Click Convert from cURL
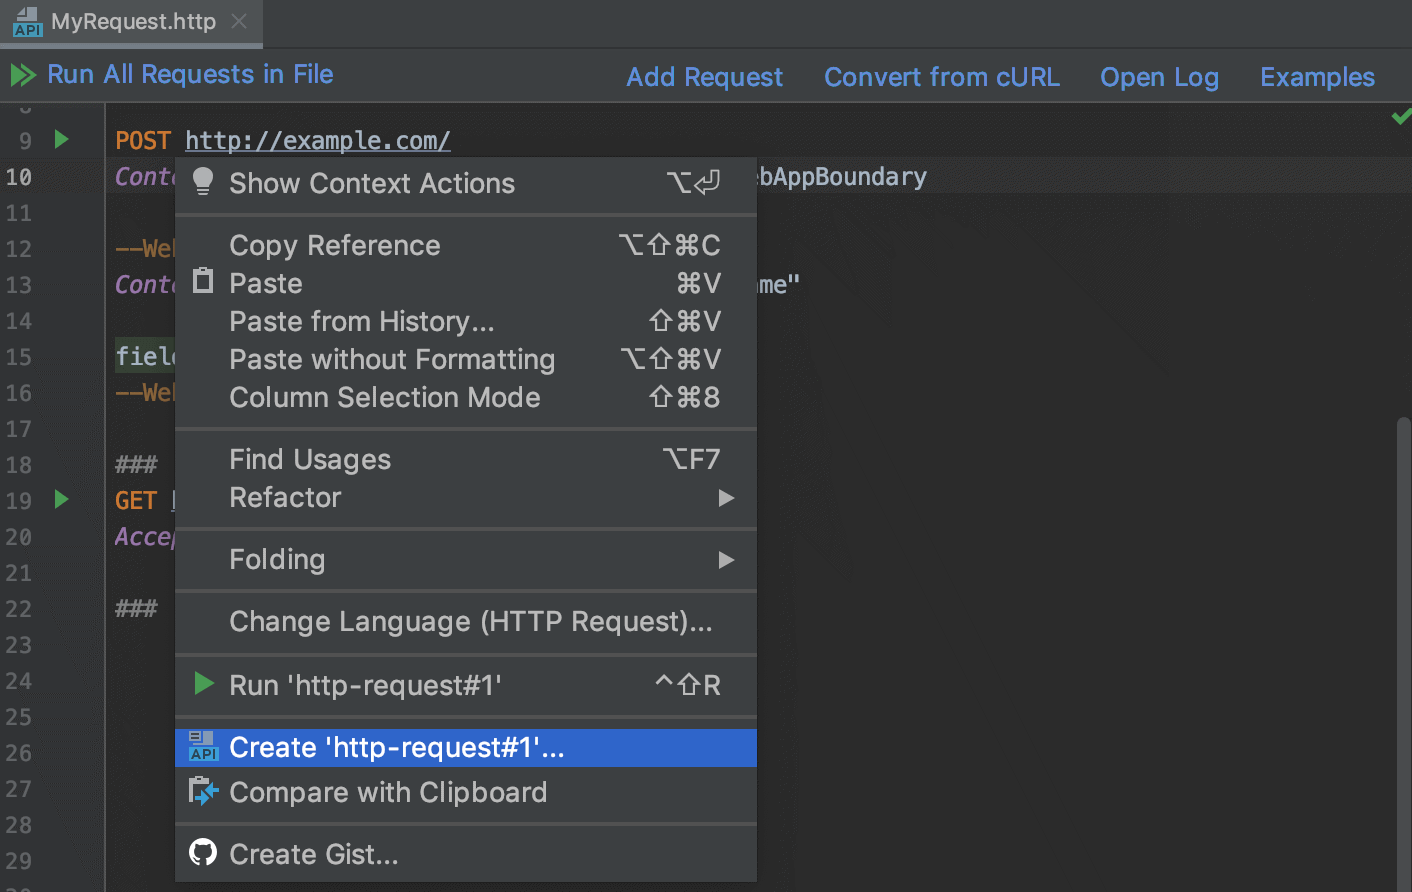Image resolution: width=1412 pixels, height=892 pixels. [941, 76]
